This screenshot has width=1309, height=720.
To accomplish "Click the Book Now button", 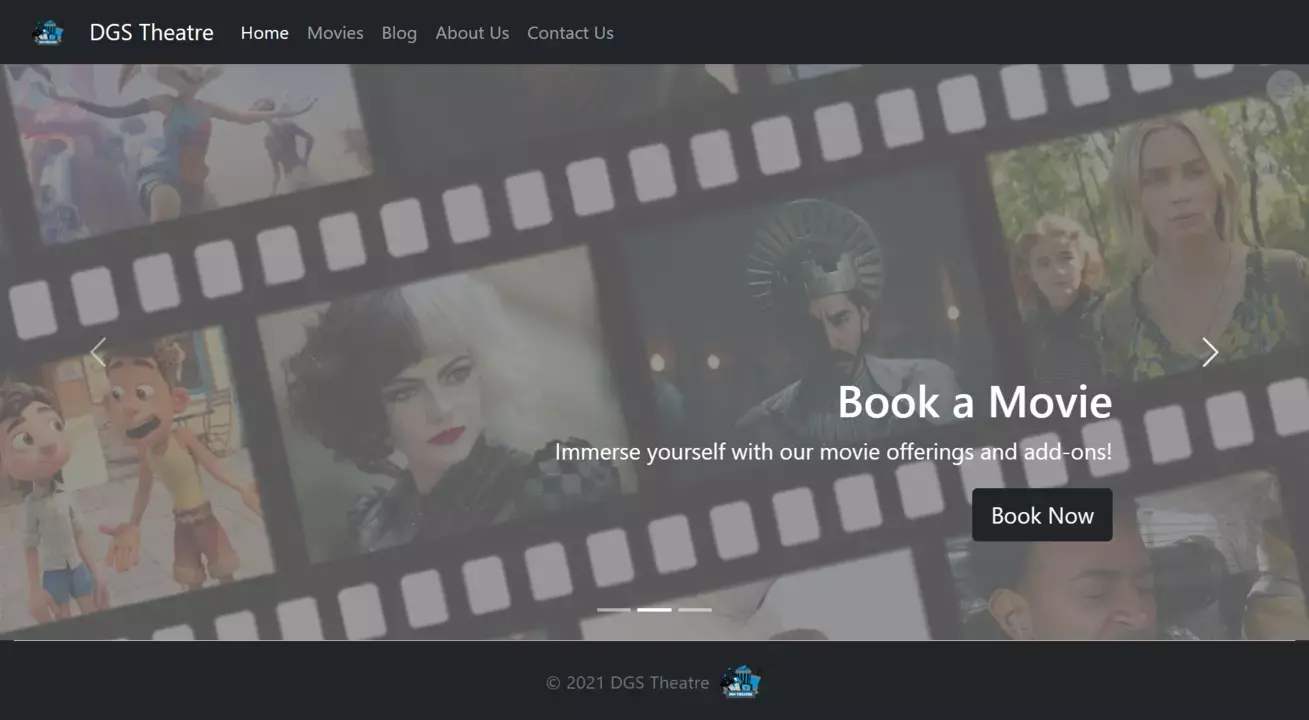I will pyautogui.click(x=1042, y=515).
